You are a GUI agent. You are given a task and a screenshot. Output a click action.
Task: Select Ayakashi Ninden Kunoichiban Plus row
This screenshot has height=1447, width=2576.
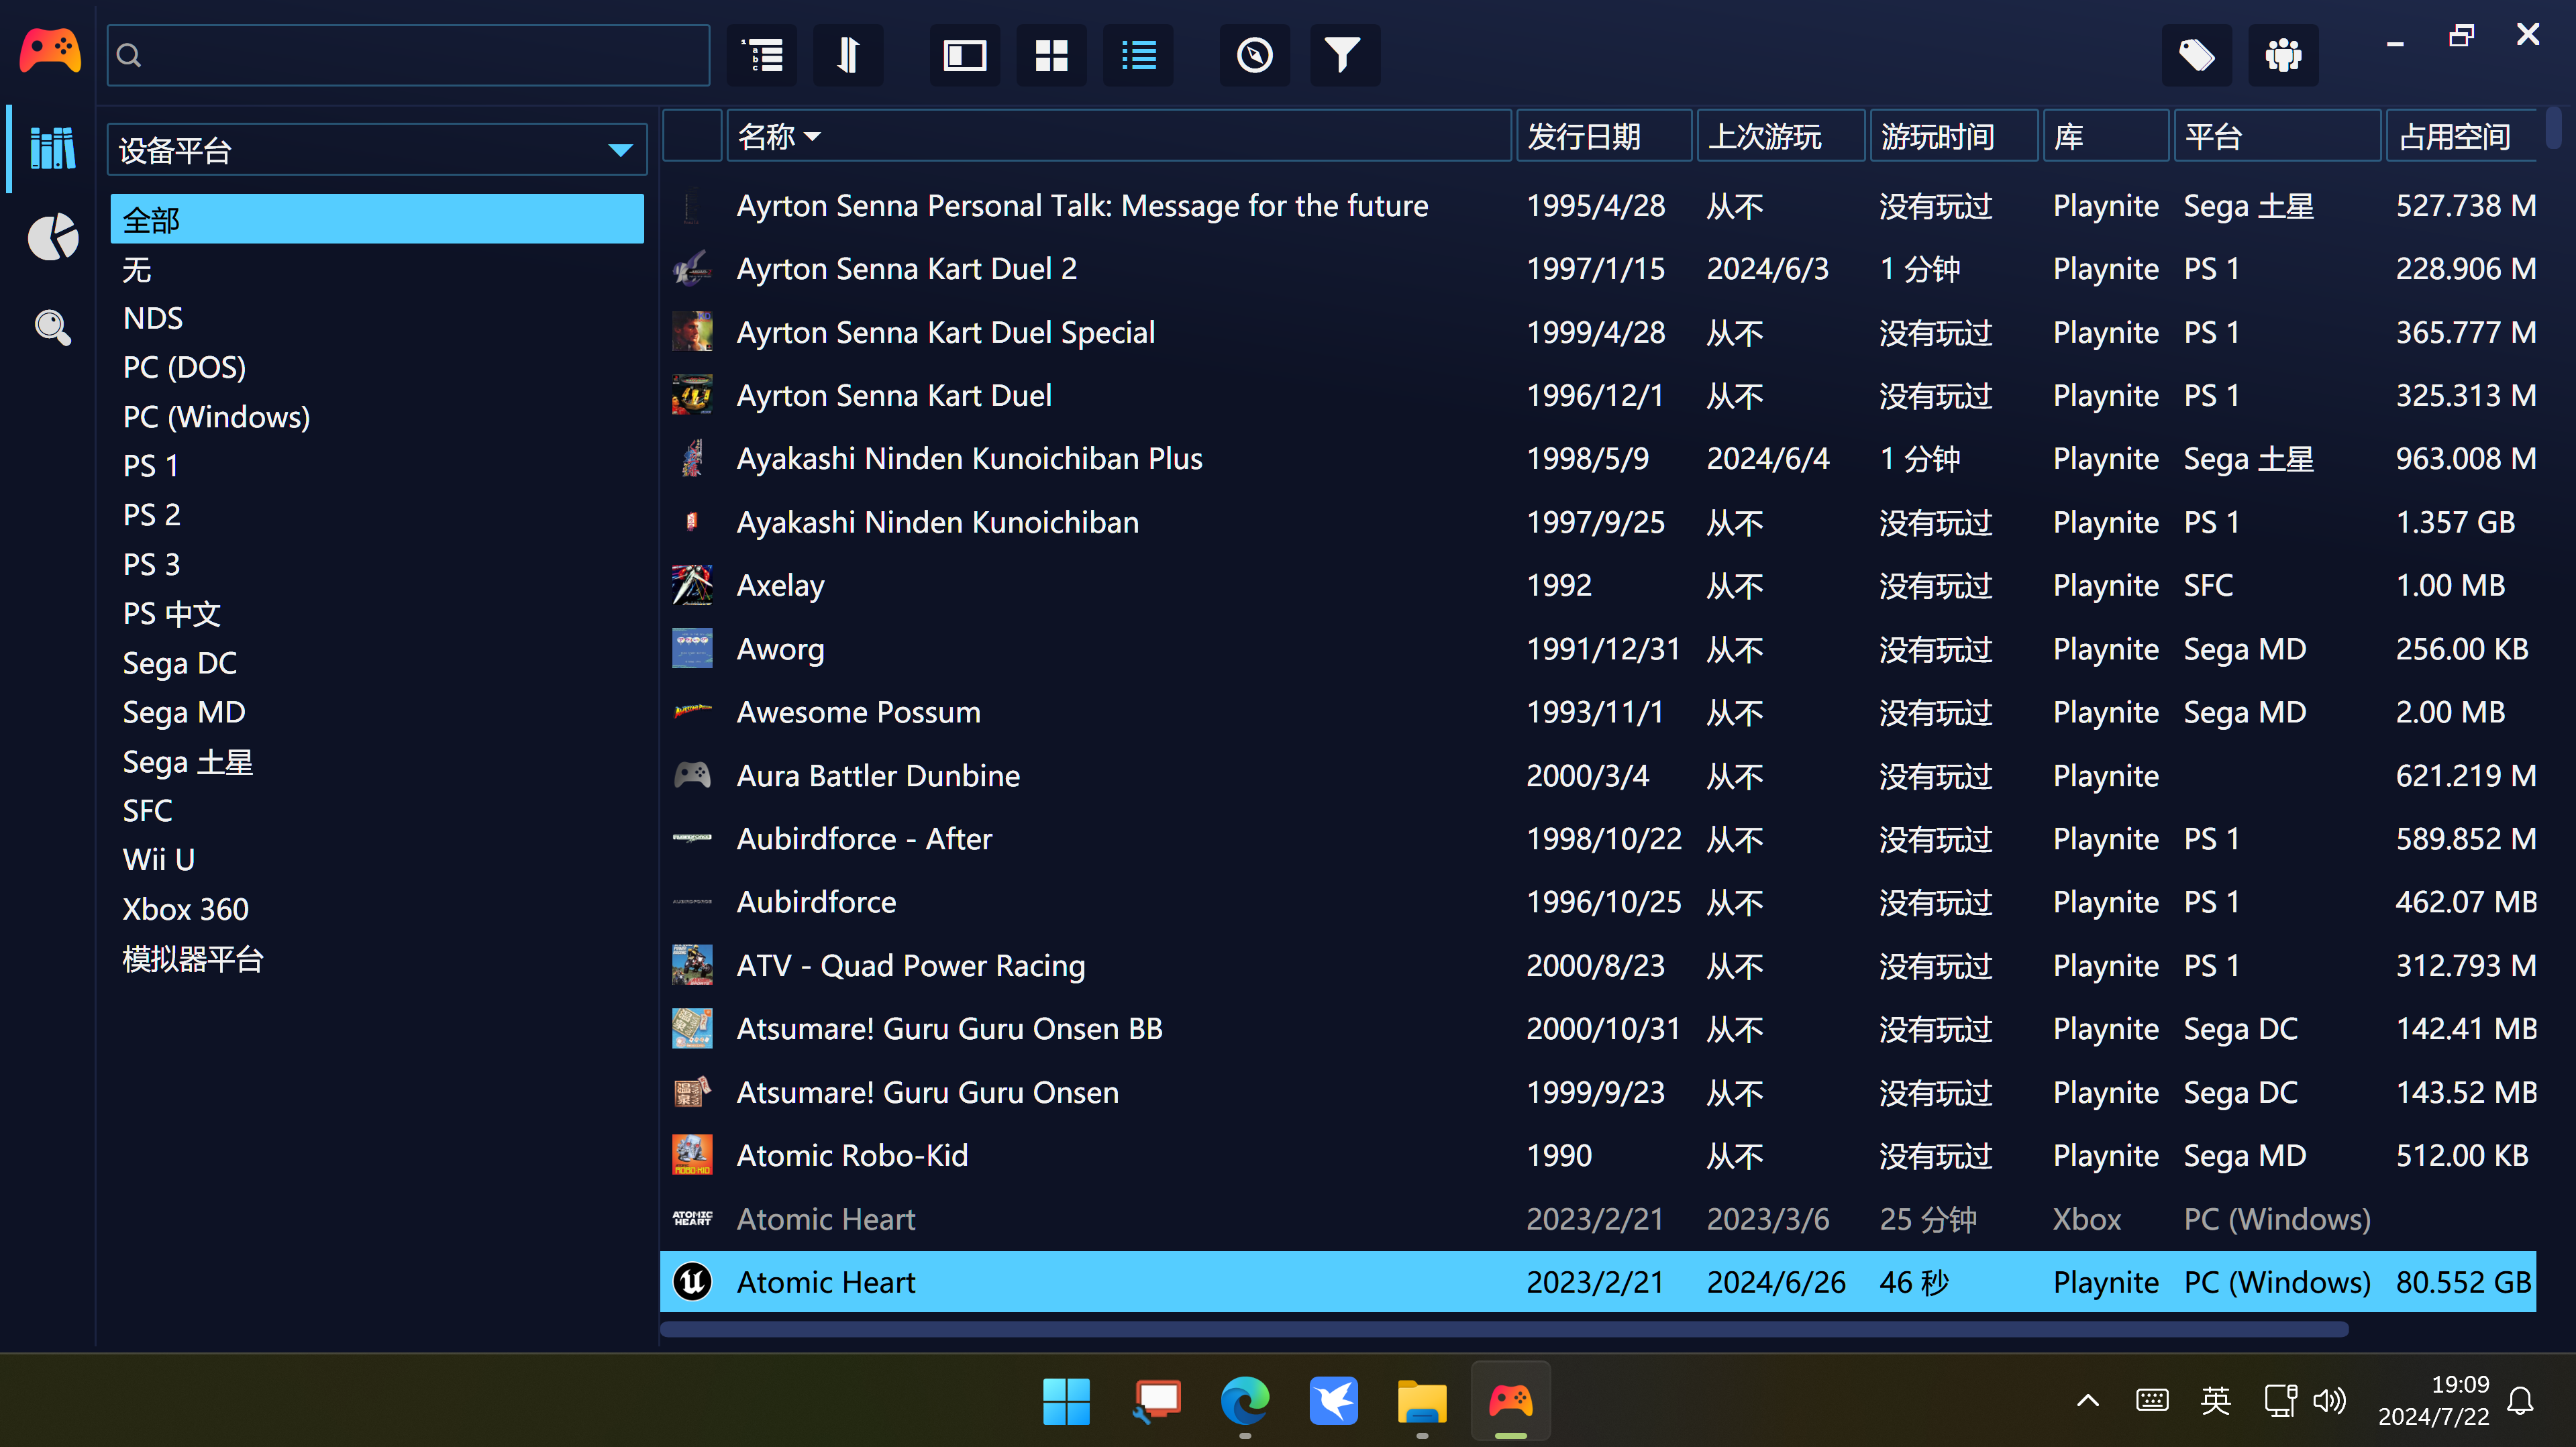click(1598, 459)
